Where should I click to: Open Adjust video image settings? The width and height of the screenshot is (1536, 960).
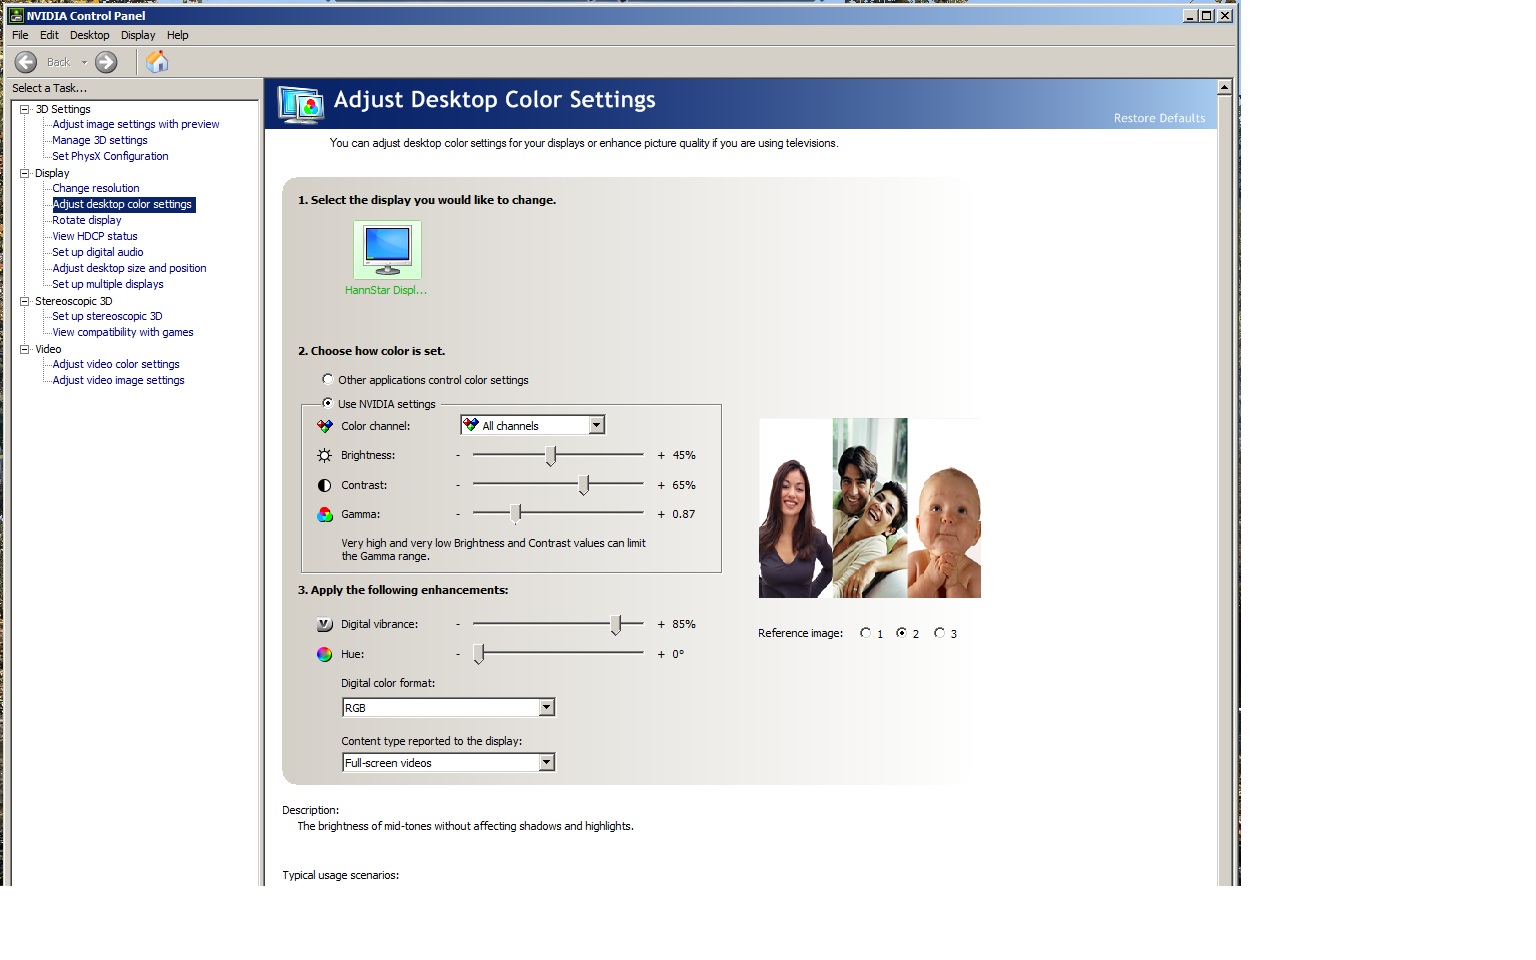coord(118,380)
